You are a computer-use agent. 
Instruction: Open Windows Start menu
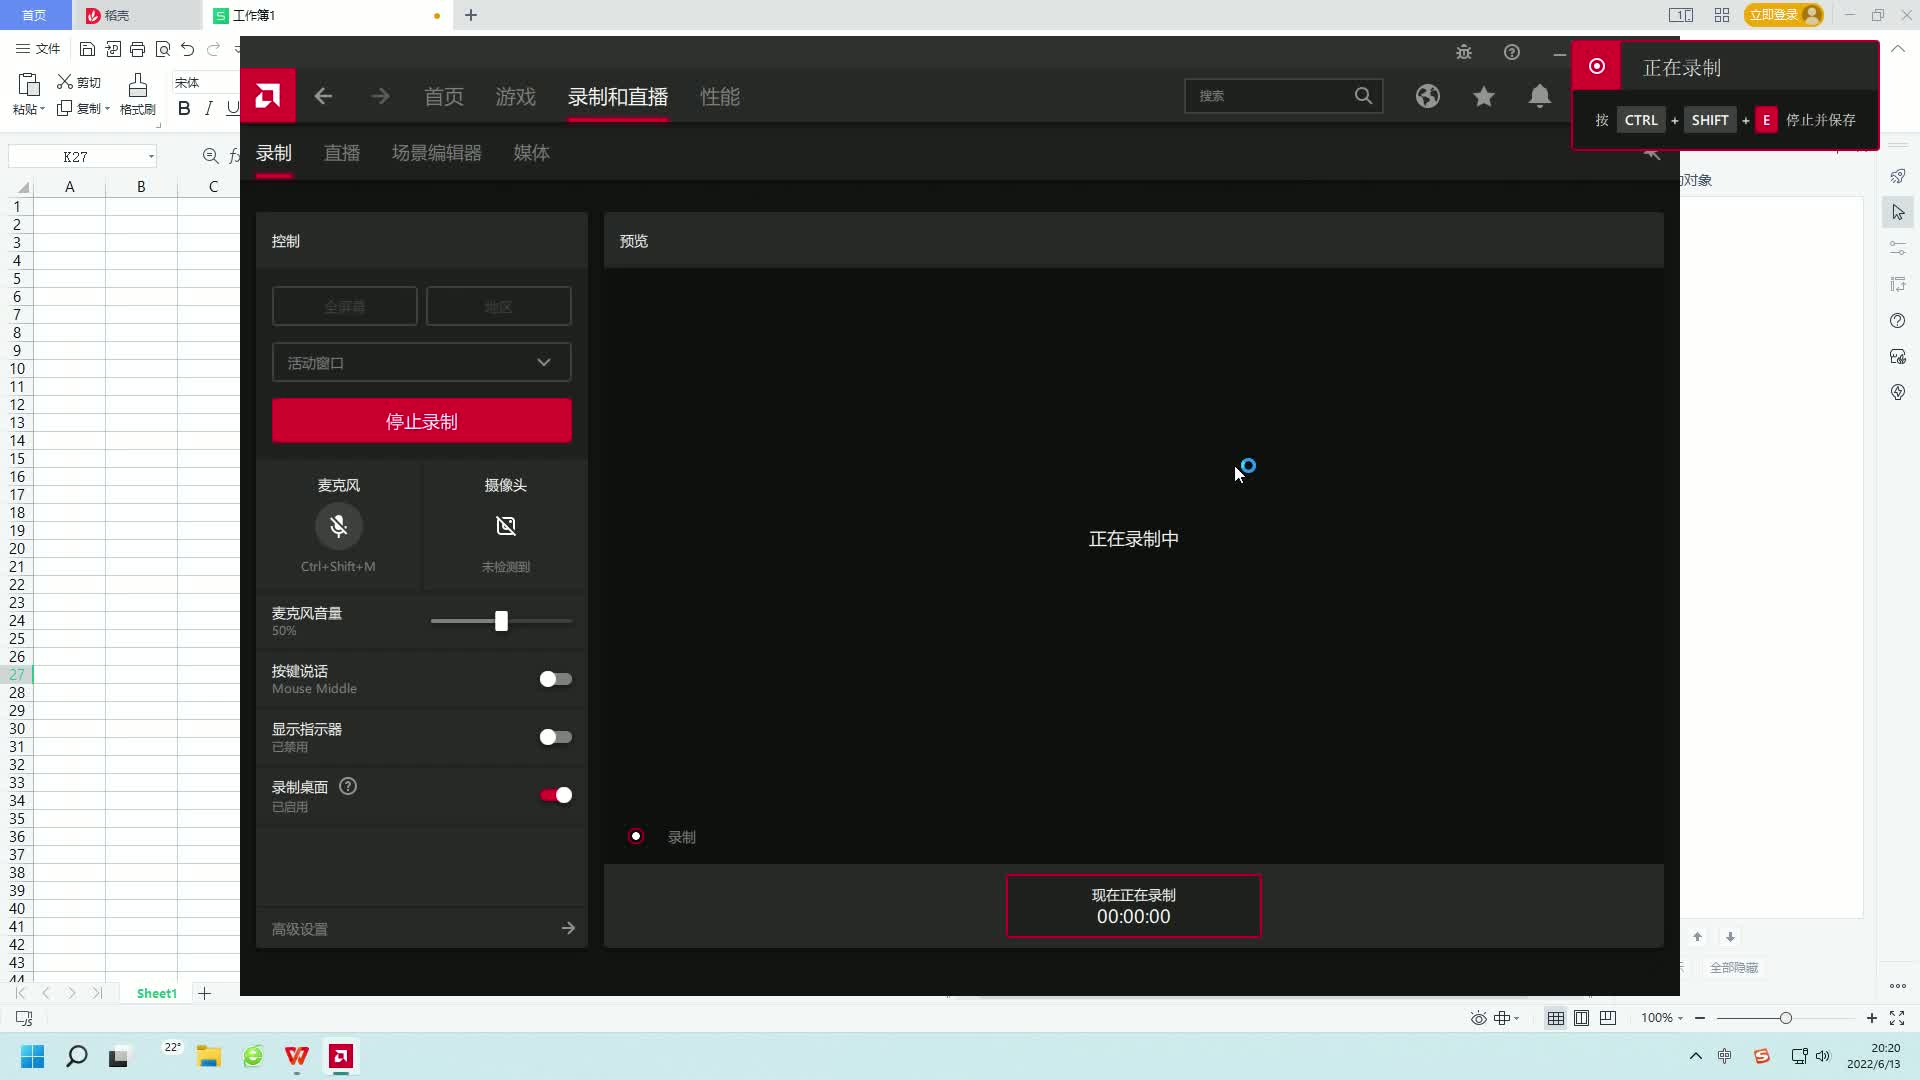pyautogui.click(x=33, y=1056)
